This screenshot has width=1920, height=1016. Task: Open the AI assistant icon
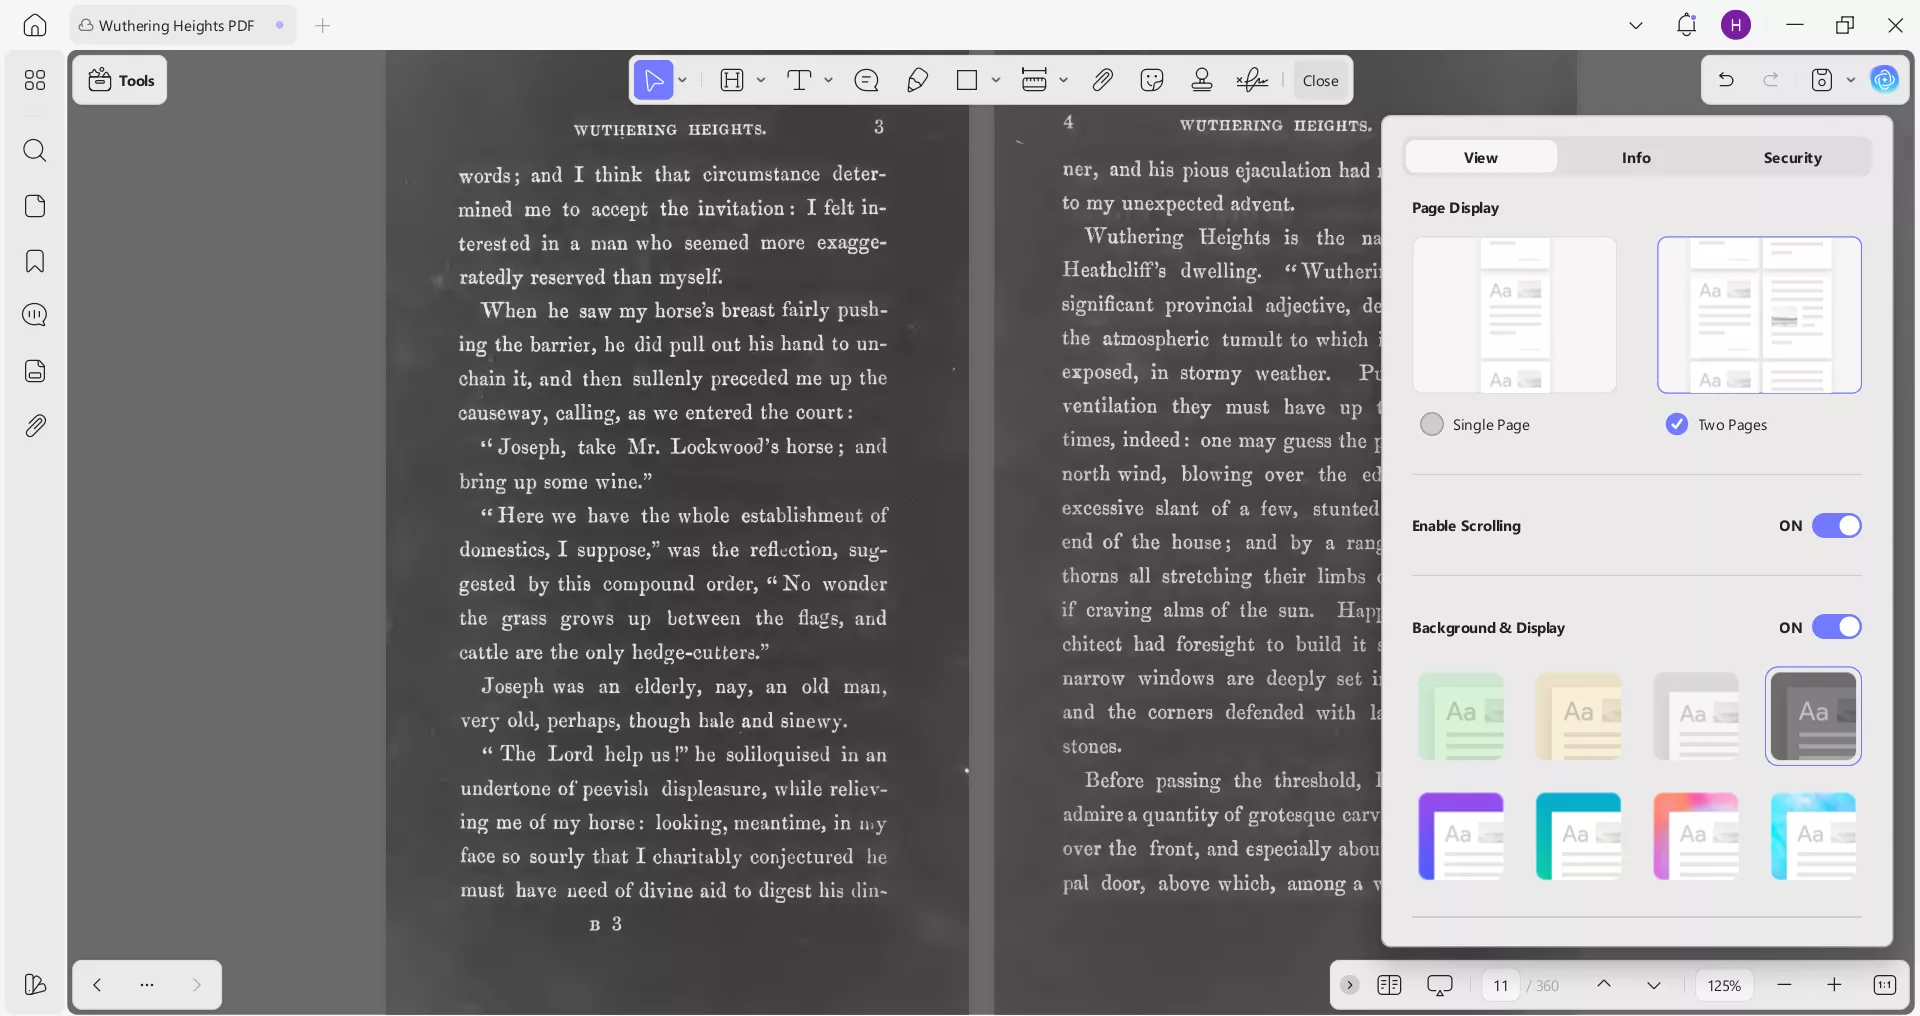[1885, 80]
